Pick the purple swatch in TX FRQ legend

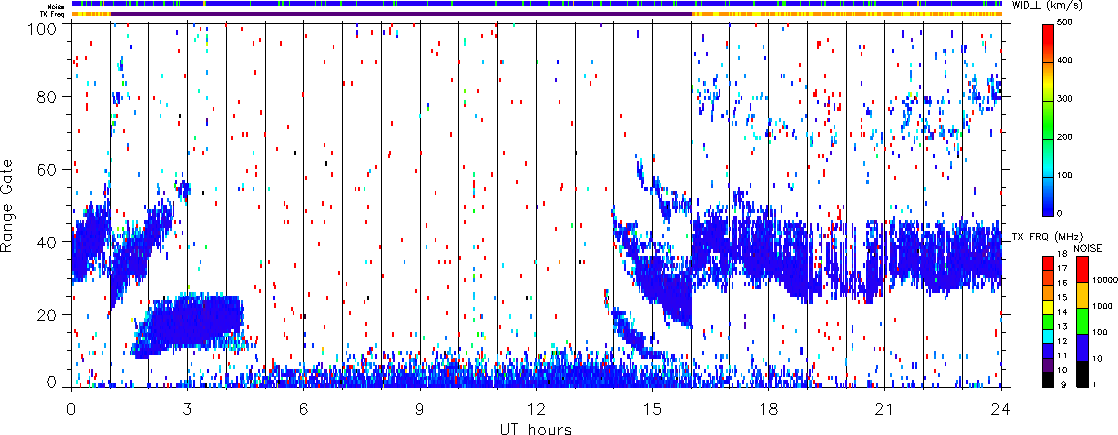pyautogui.click(x=1047, y=365)
